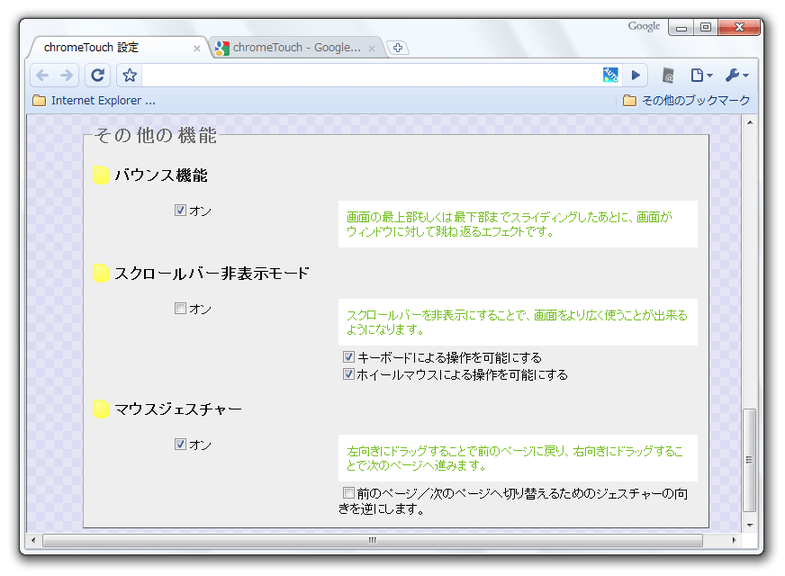This screenshot has width=785, height=576.
Task: Click the scrollbar-hiding description text
Action: (x=517, y=322)
